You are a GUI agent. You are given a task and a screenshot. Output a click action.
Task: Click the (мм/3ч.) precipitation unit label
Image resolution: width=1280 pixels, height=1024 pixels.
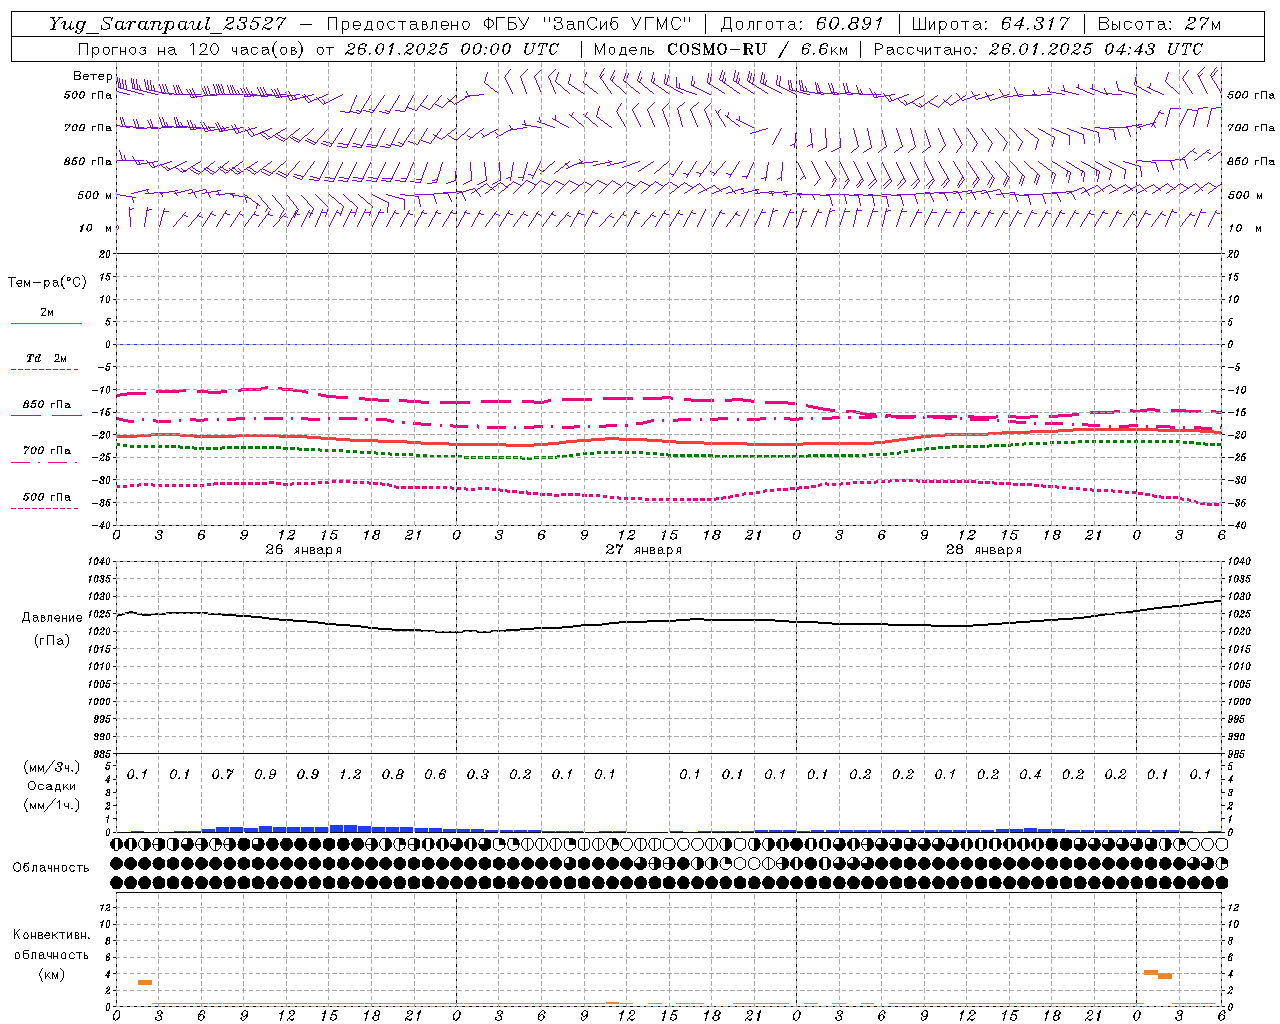pos(52,767)
